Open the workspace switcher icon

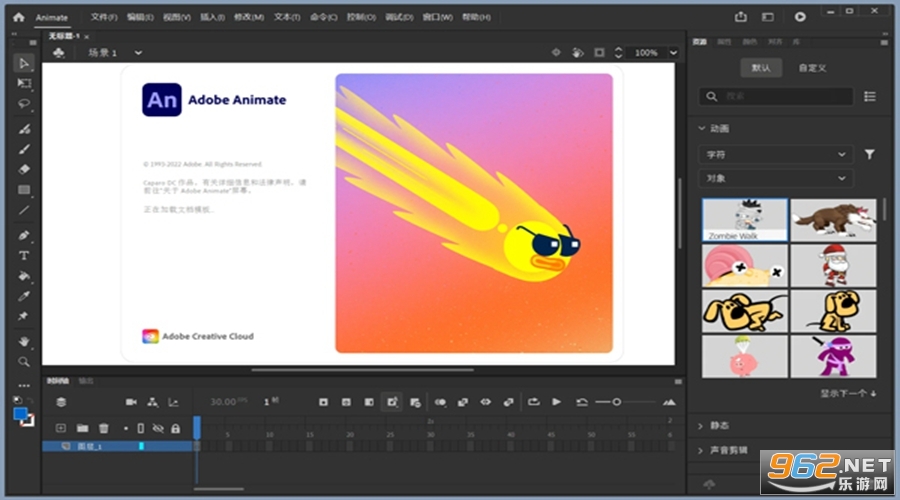[768, 17]
